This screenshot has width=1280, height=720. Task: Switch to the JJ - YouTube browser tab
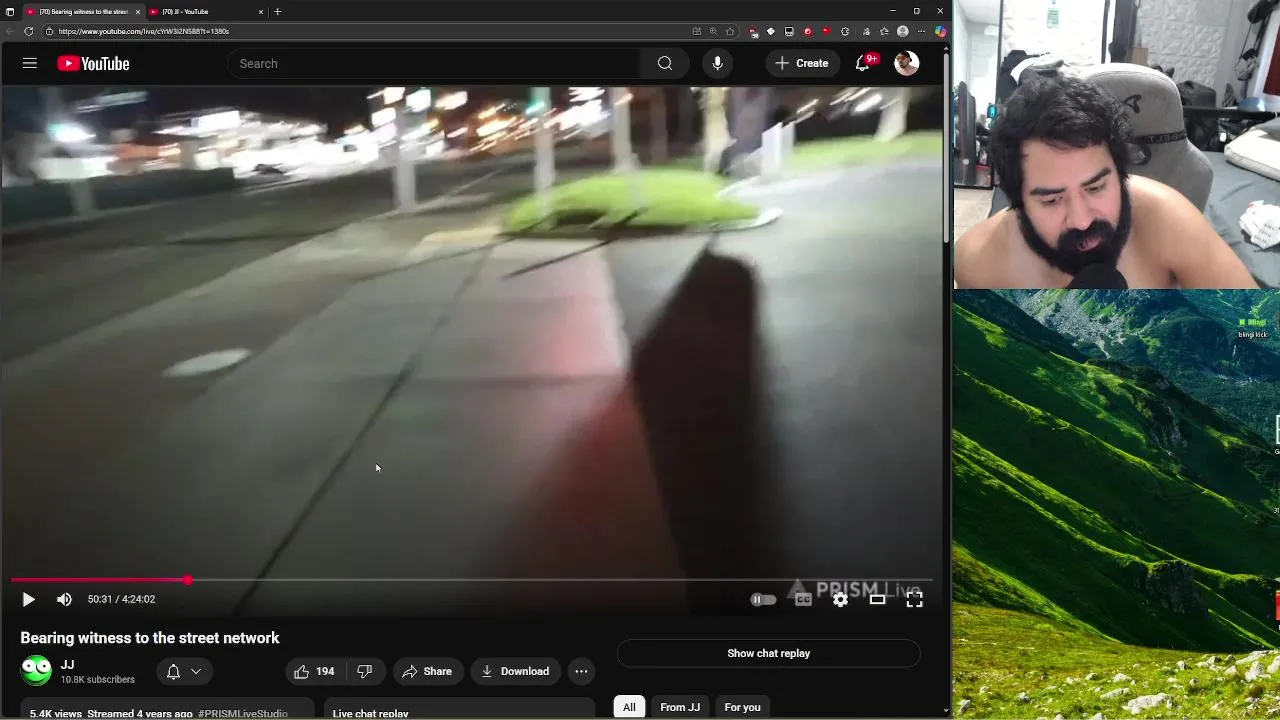[203, 11]
